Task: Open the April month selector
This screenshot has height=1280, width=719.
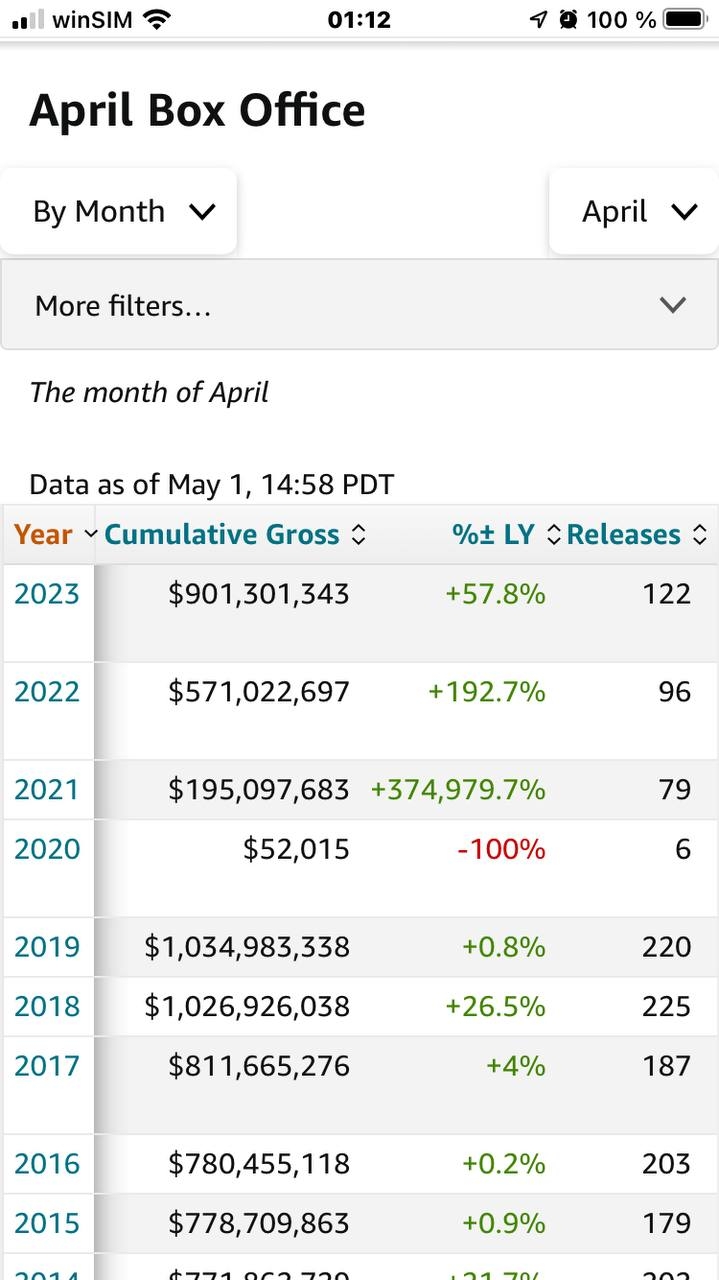Action: [x=640, y=211]
